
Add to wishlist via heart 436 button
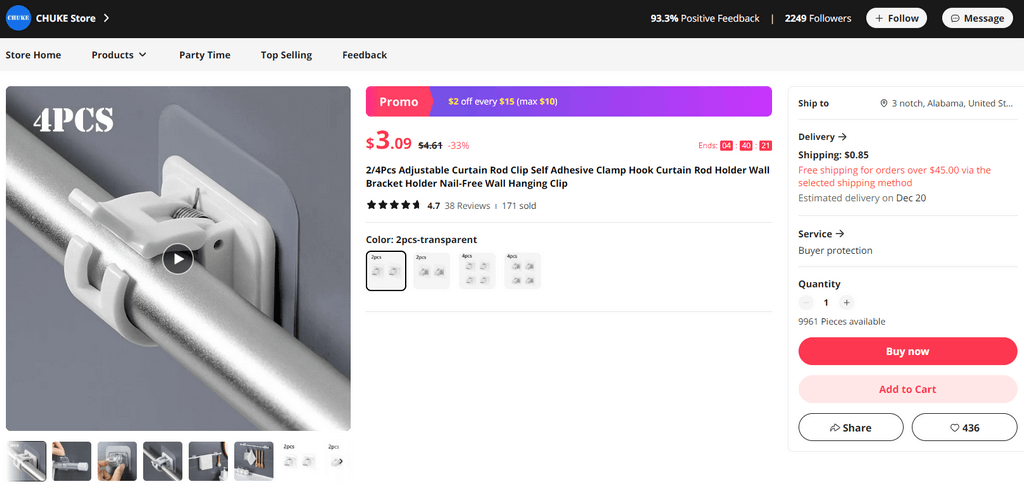pyautogui.click(x=964, y=427)
